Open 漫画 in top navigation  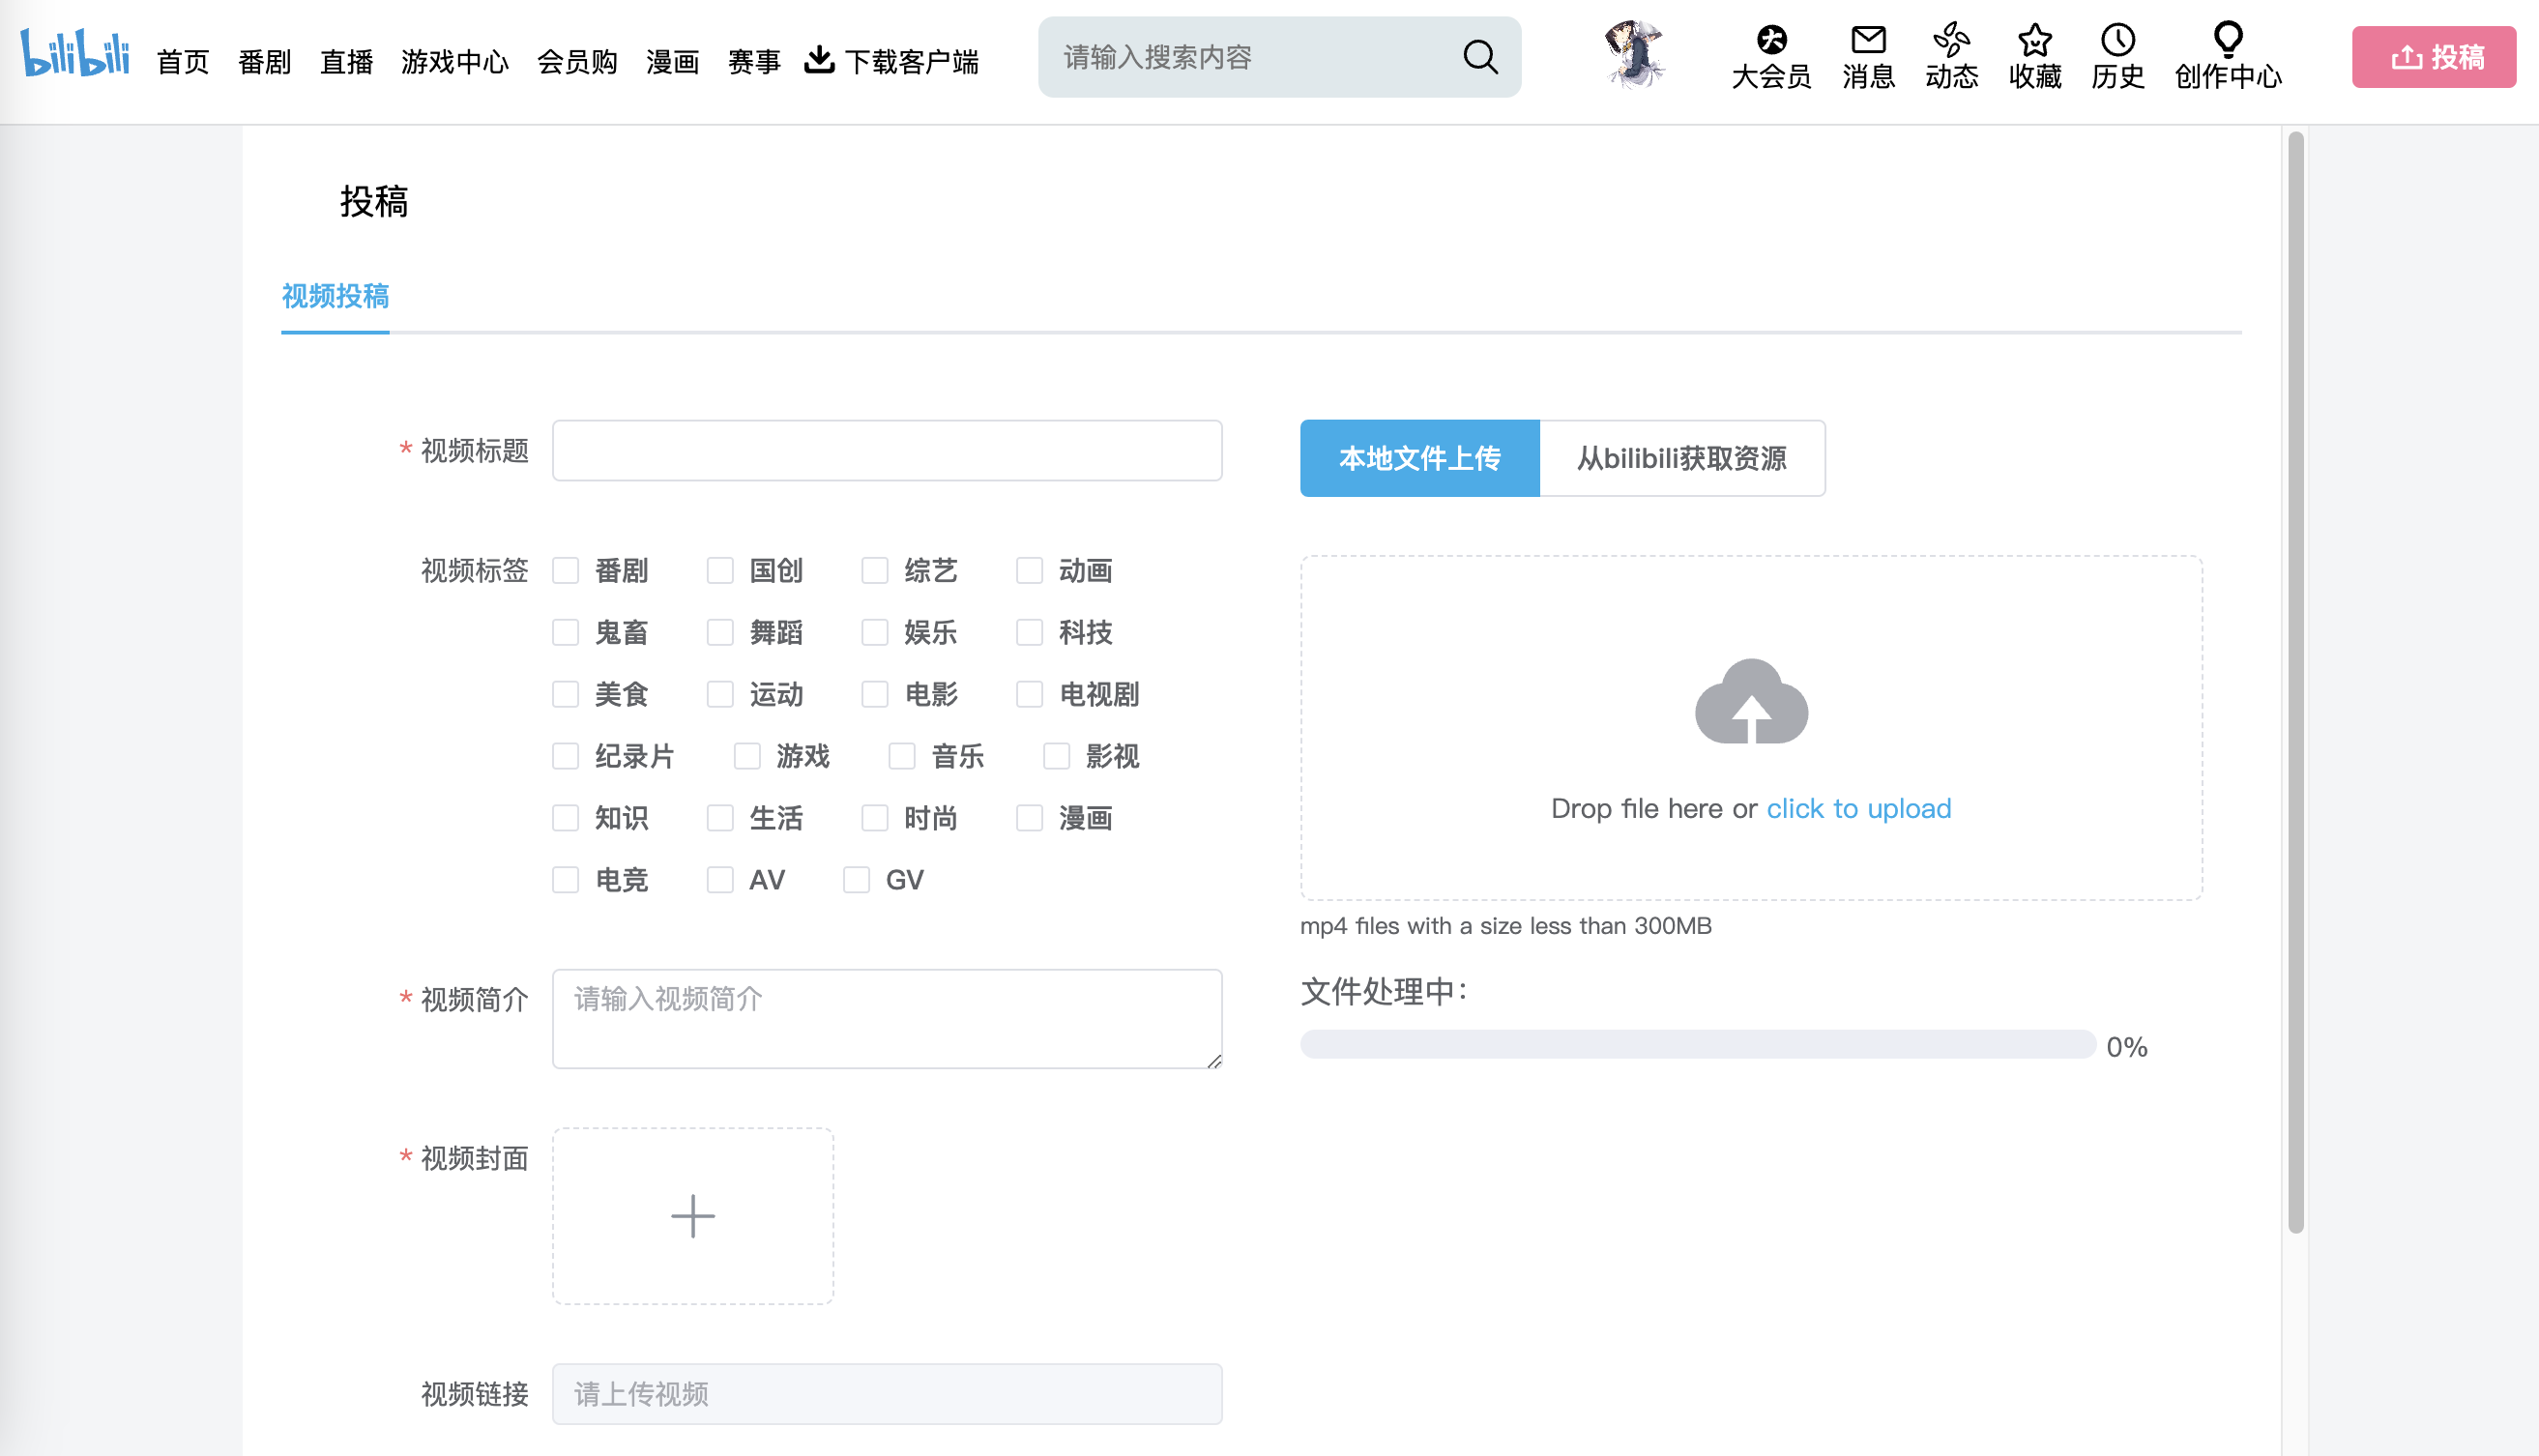pos(672,62)
